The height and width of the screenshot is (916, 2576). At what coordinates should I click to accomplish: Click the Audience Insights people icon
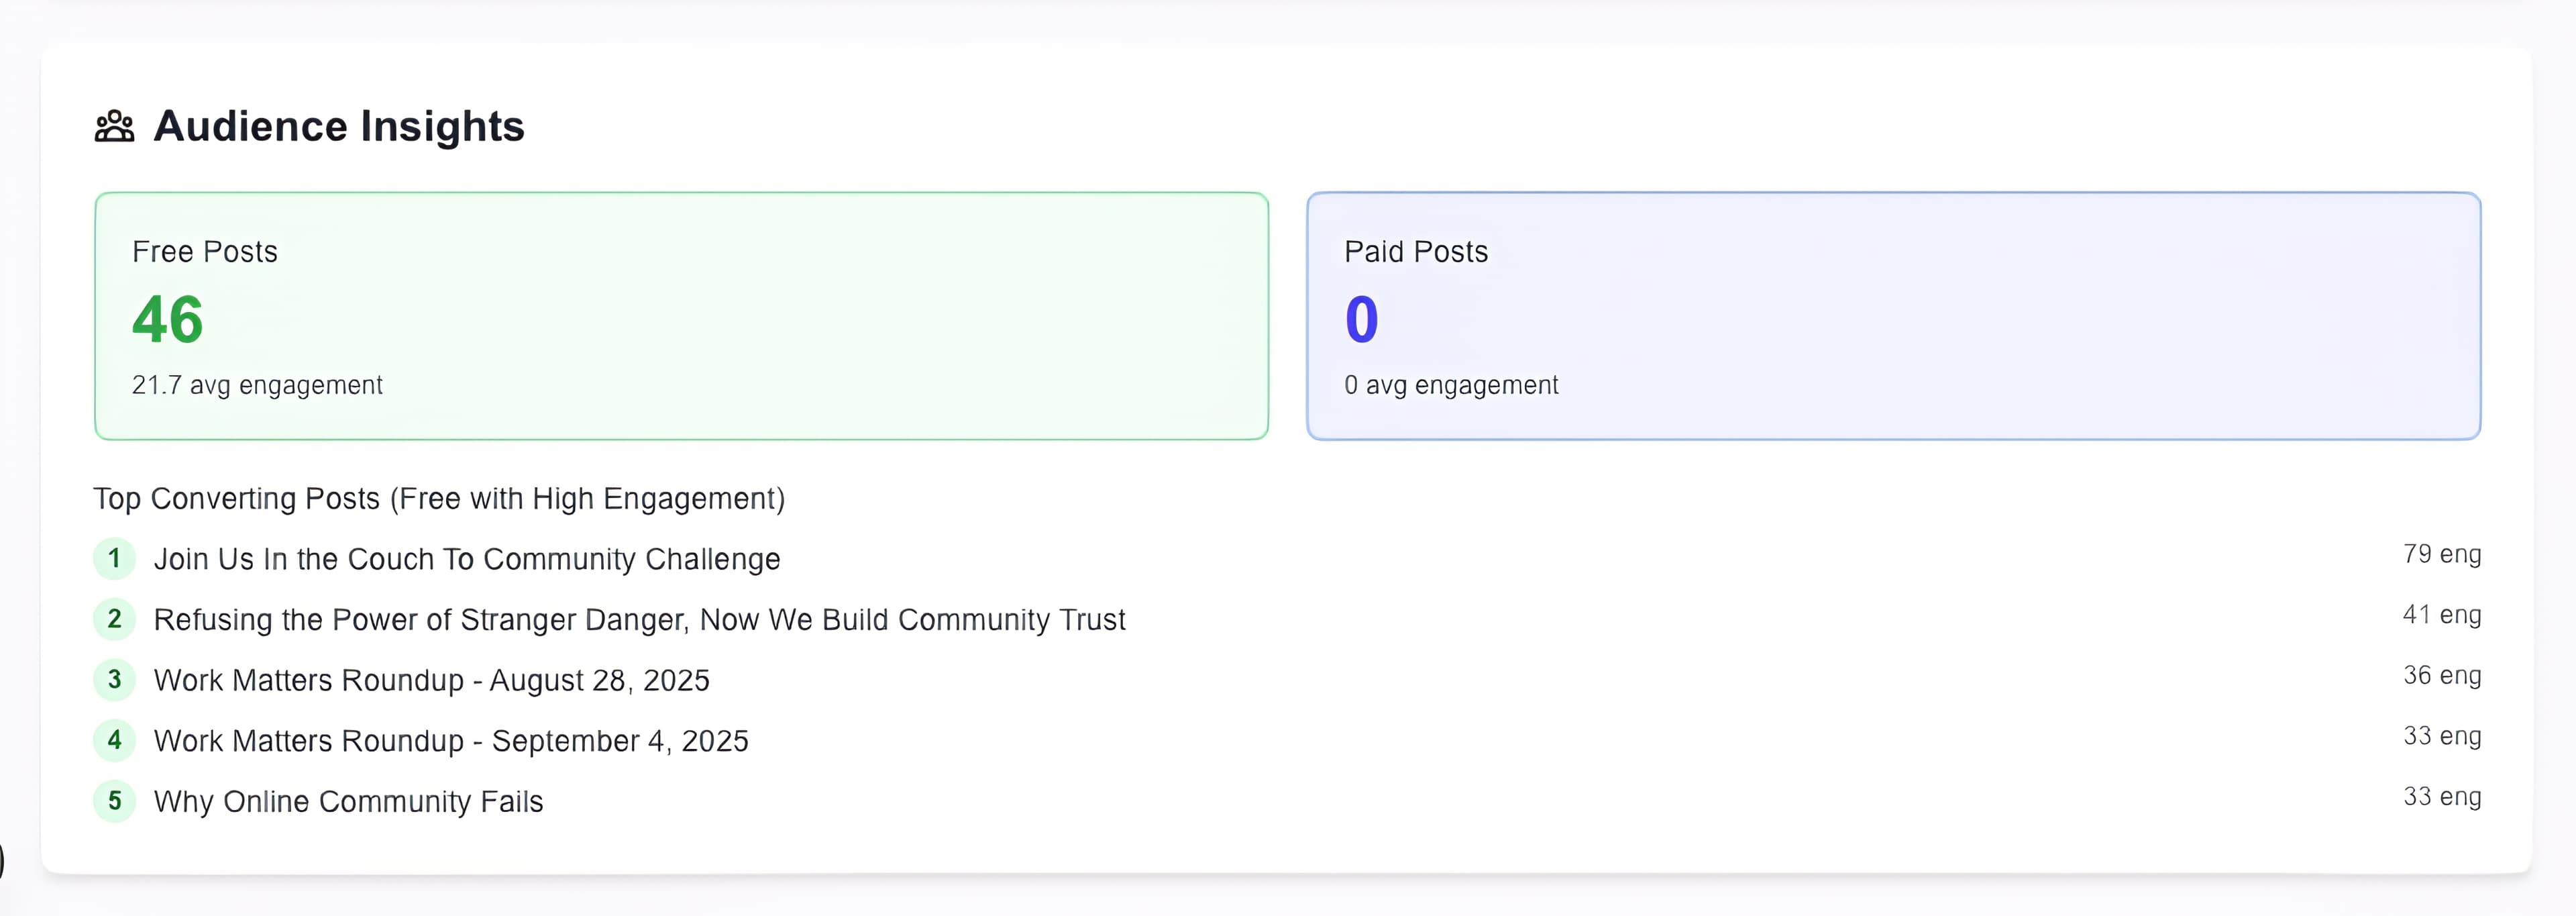pyautogui.click(x=114, y=127)
